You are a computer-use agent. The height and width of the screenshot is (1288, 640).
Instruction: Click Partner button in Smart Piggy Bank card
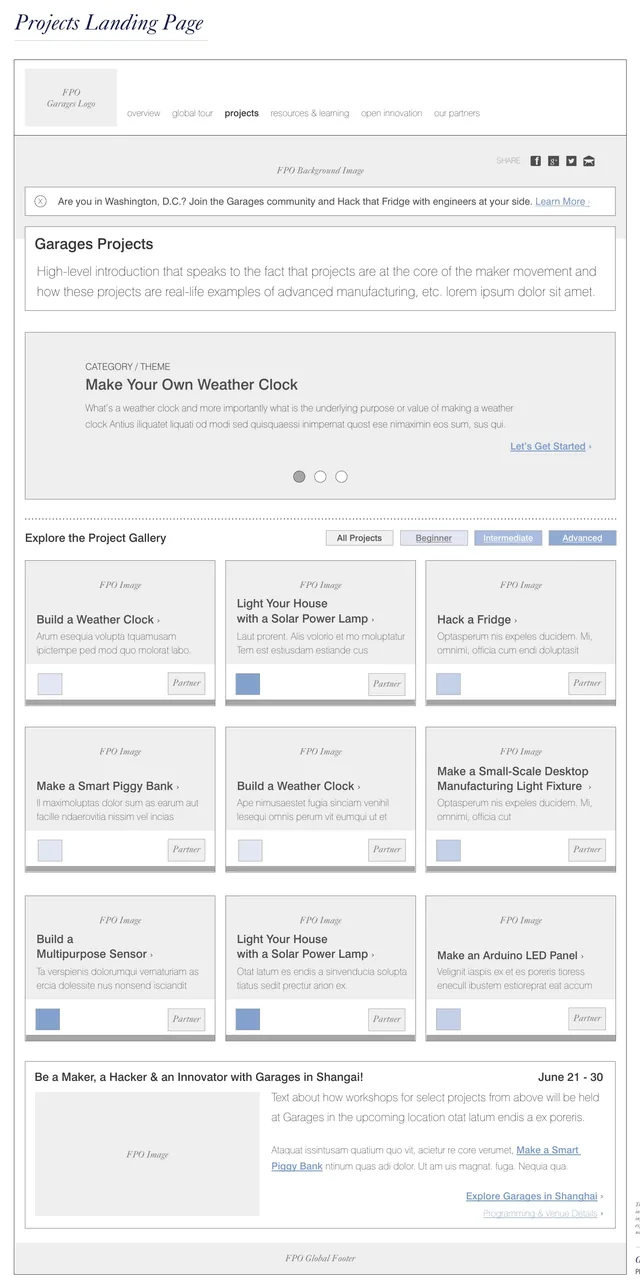[x=186, y=849]
